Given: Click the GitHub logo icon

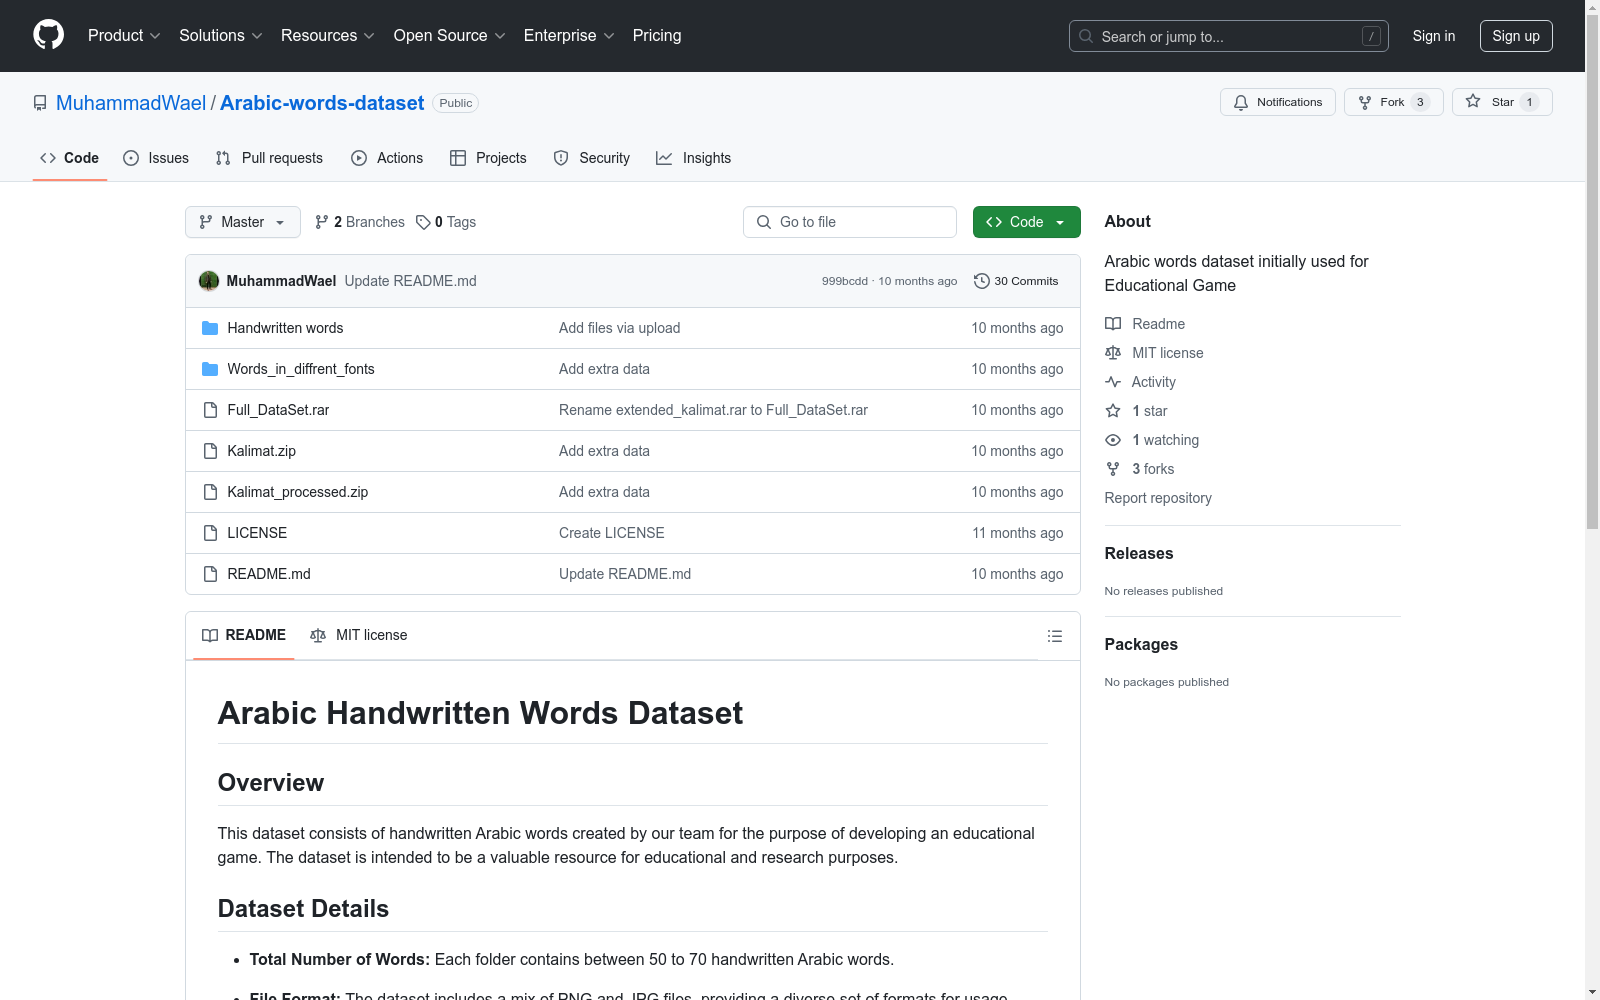Looking at the screenshot, I should click(48, 35).
